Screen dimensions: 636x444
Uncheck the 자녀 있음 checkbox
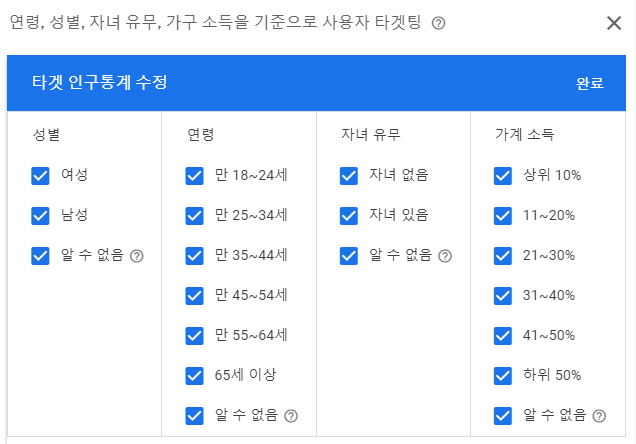(348, 216)
